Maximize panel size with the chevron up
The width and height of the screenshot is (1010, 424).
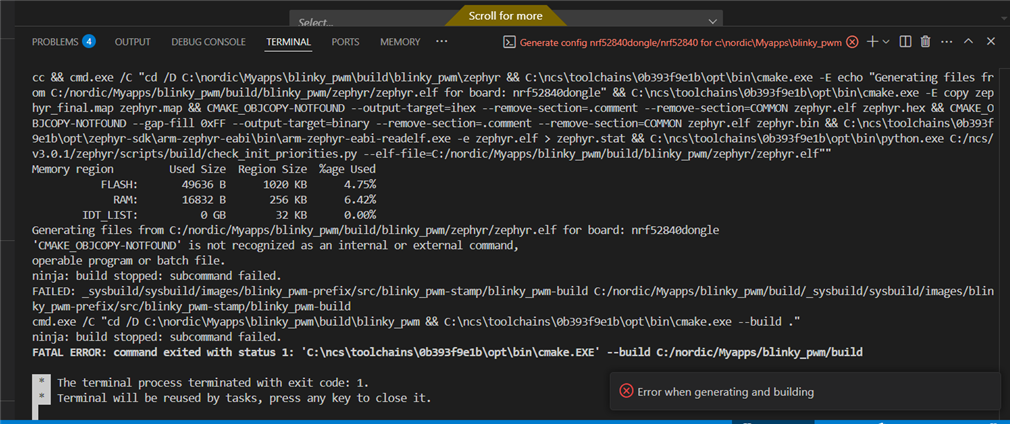968,42
